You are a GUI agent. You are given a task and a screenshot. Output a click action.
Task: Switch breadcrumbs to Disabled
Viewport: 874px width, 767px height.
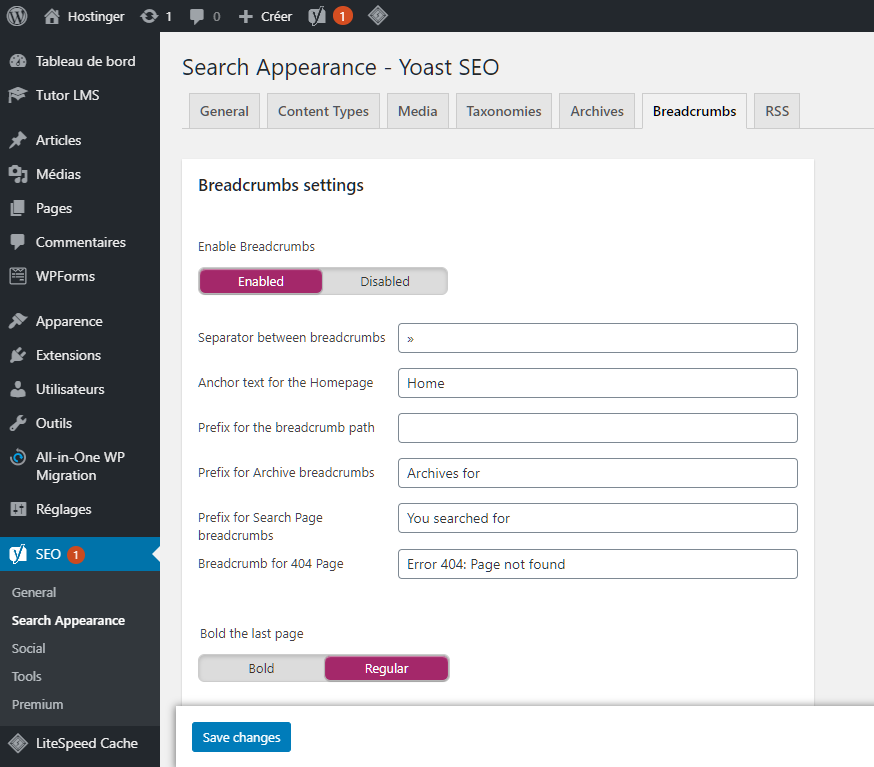pos(385,281)
